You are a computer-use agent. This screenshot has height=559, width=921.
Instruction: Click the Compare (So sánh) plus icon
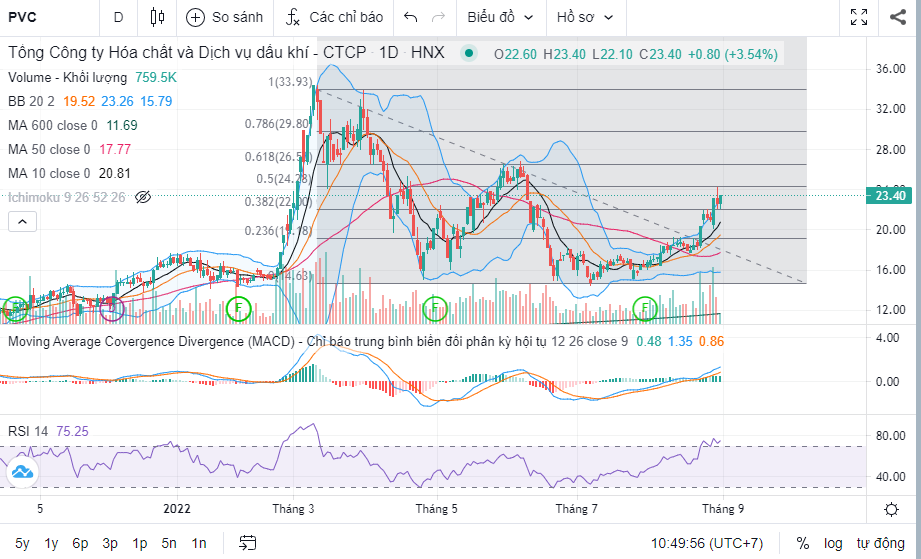(x=196, y=17)
